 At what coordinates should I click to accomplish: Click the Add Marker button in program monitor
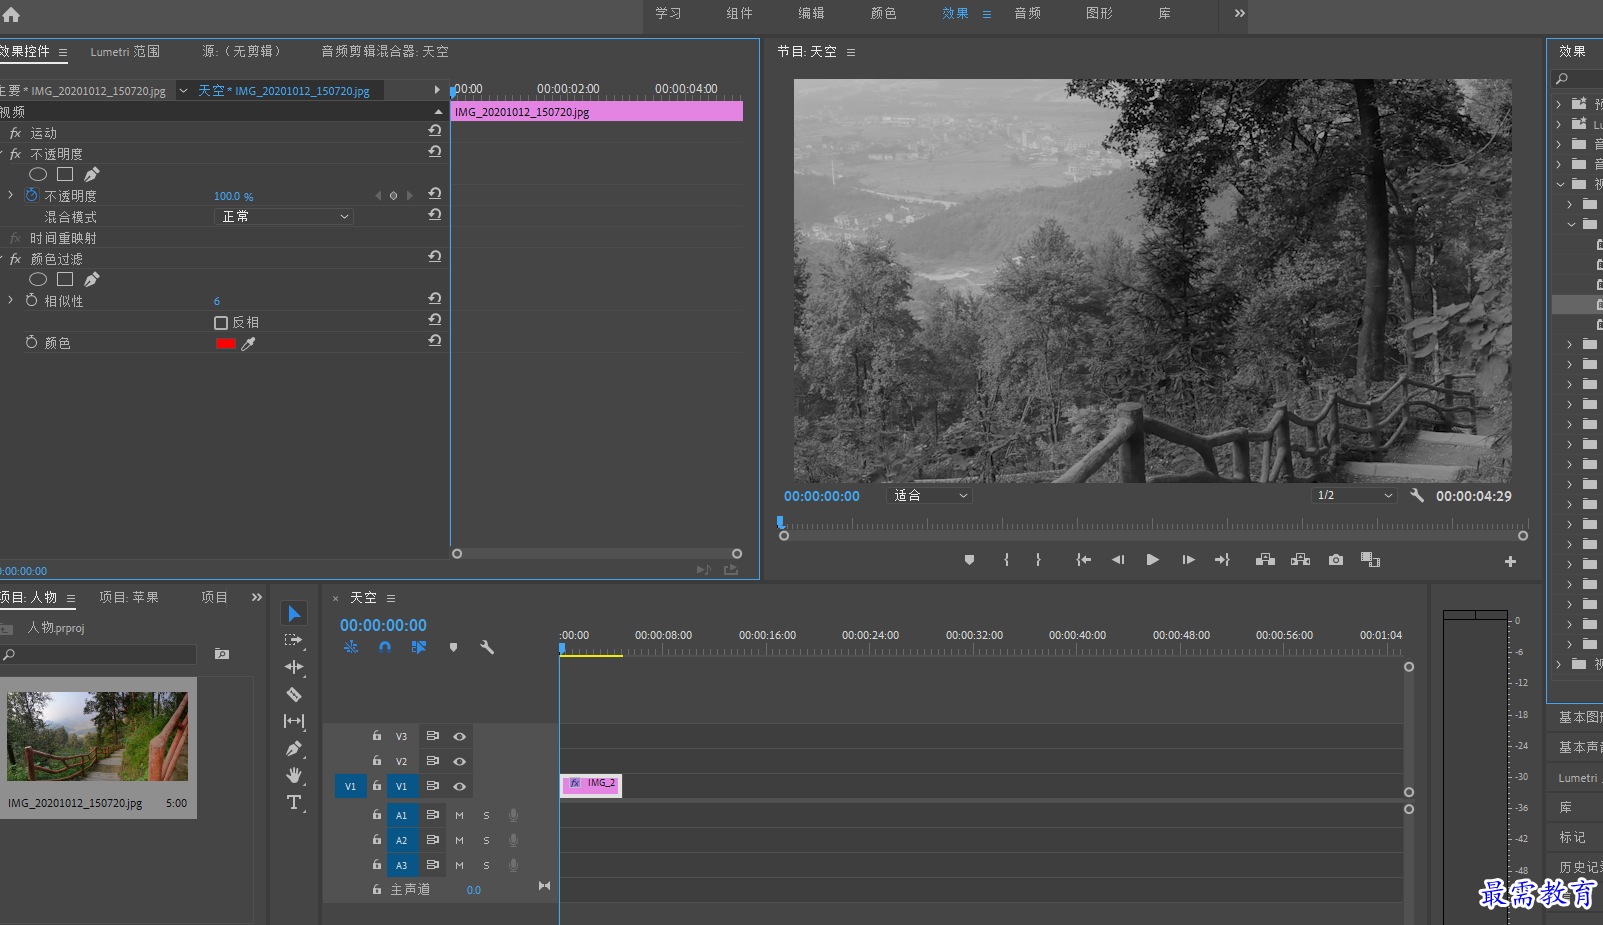tap(969, 560)
